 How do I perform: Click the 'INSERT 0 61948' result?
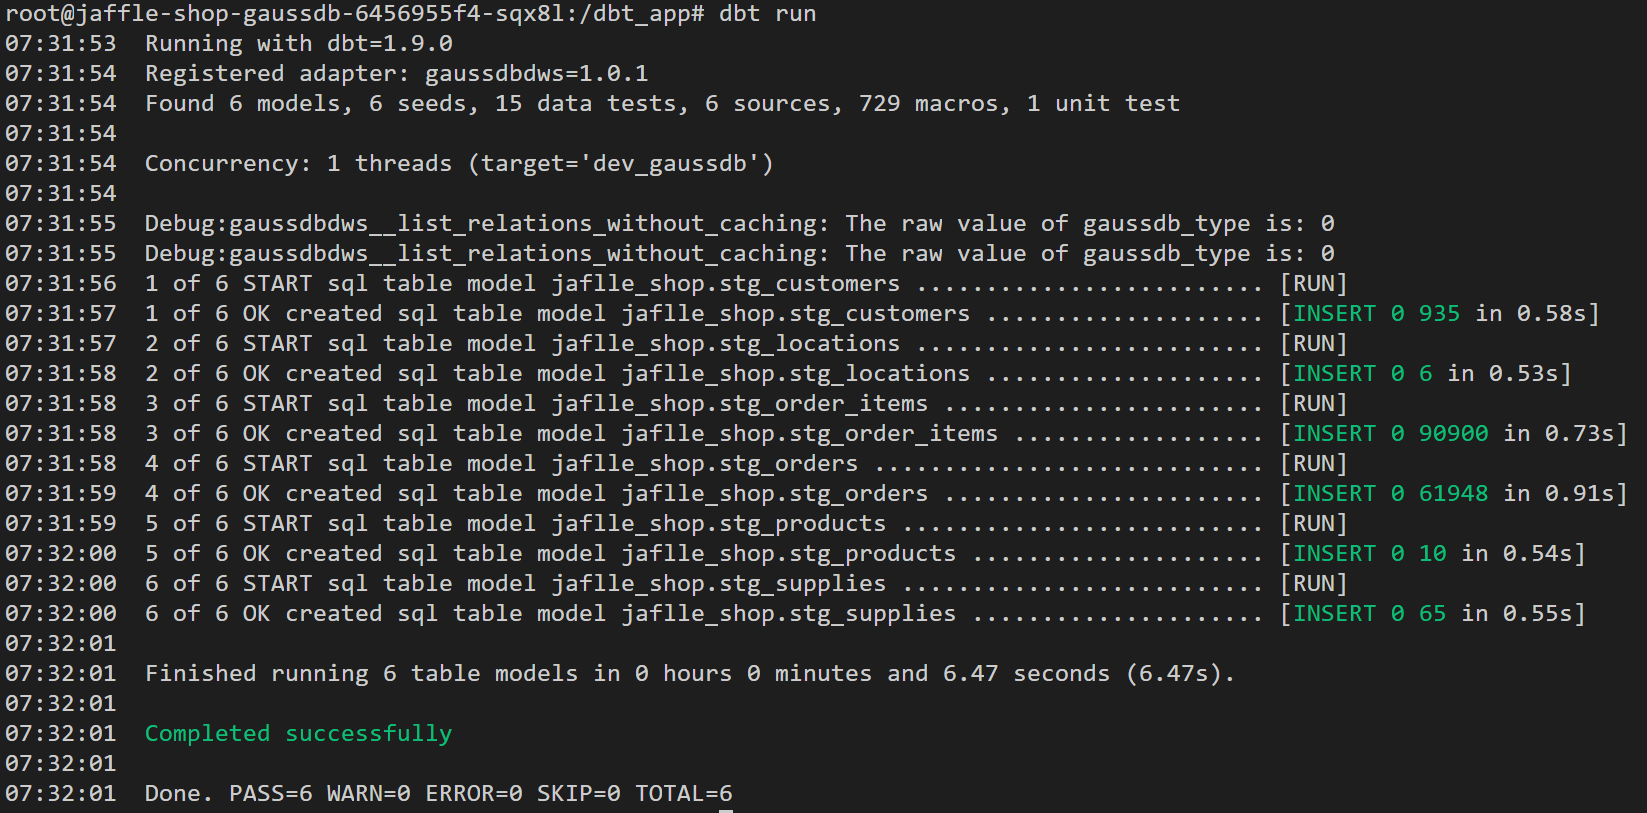click(1390, 494)
